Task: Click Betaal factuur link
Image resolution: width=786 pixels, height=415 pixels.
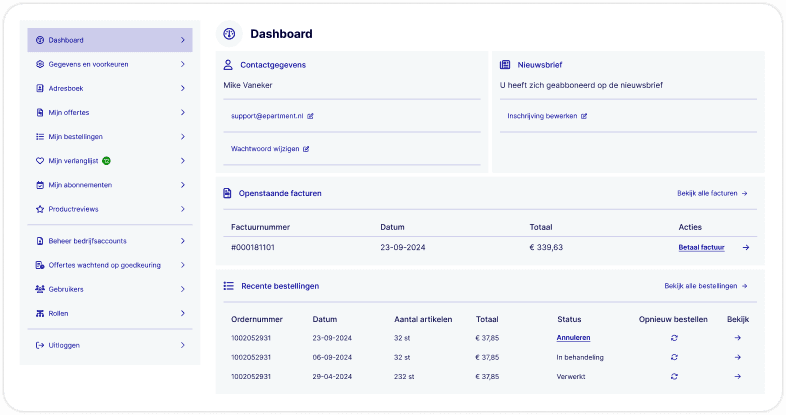Action: pos(701,248)
